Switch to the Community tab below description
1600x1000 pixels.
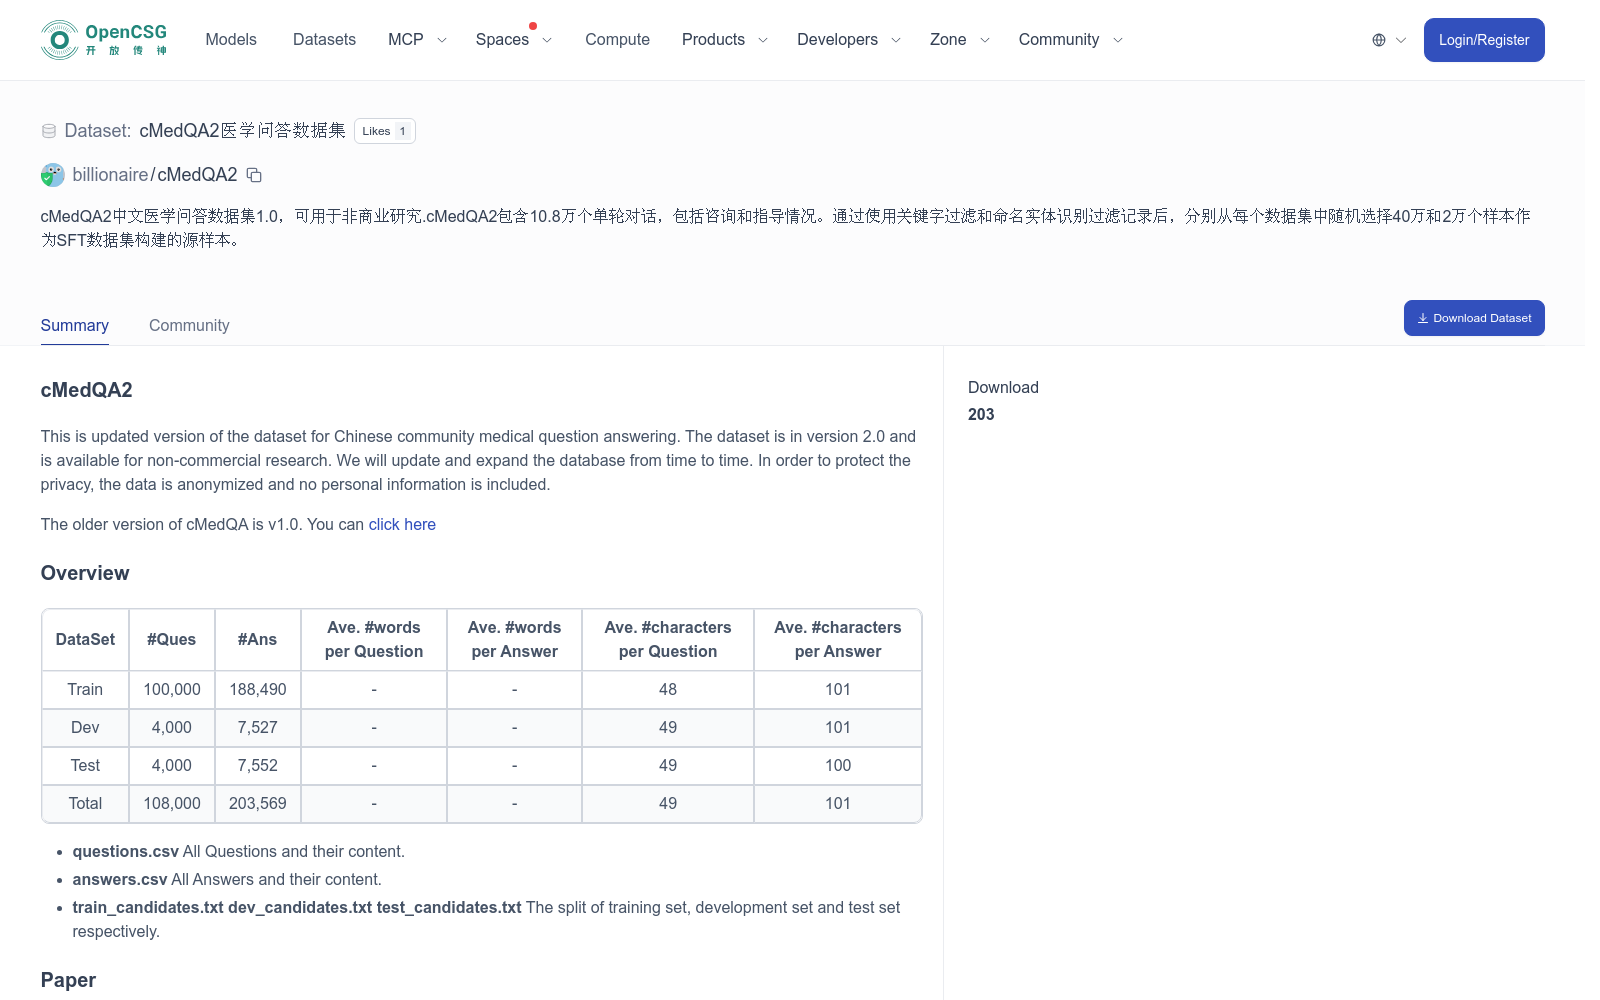pos(189,326)
